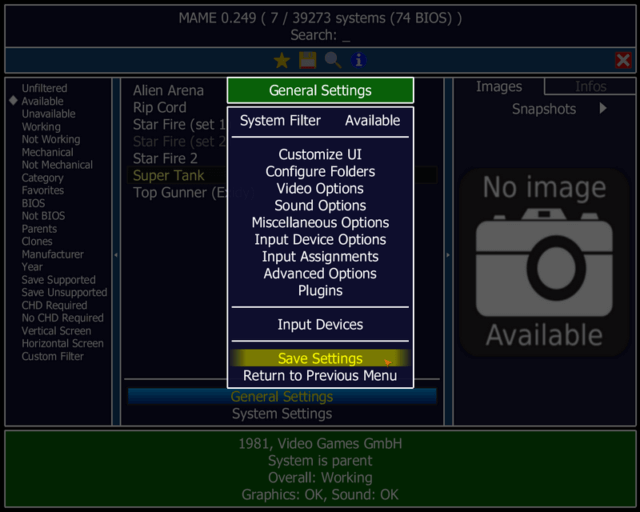Select the Vertical Screen filter
This screenshot has width=640, height=512.
56,331
